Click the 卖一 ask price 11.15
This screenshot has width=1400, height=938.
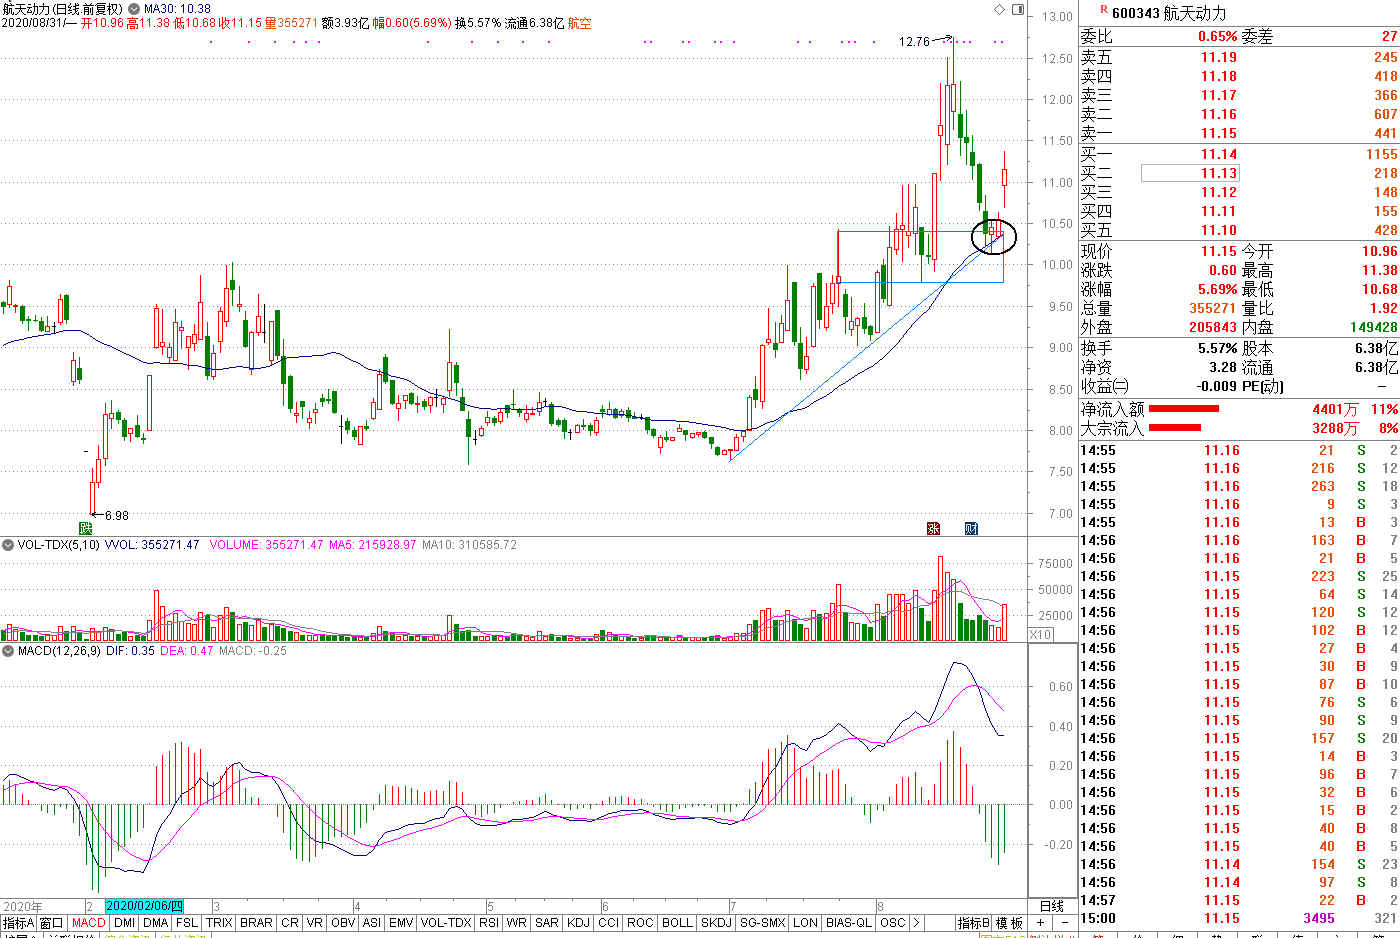[1219, 133]
